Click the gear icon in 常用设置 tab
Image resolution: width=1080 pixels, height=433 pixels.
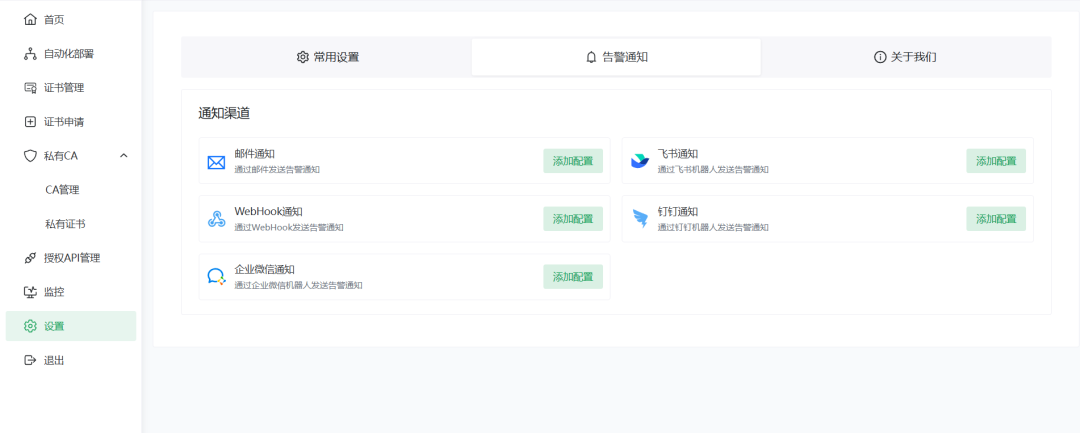(x=302, y=57)
